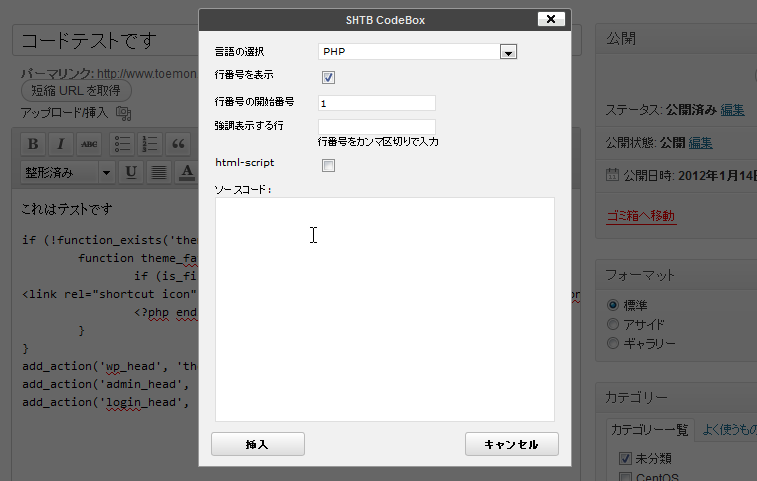
Task: Close the SHTB CodeBox dialog
Action: tap(551, 19)
